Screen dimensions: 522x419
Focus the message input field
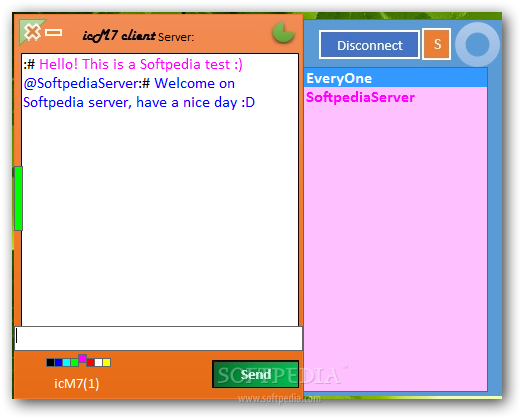[x=159, y=338]
